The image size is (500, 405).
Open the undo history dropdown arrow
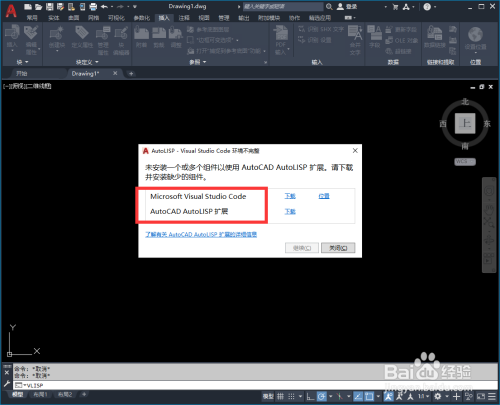(112, 7)
